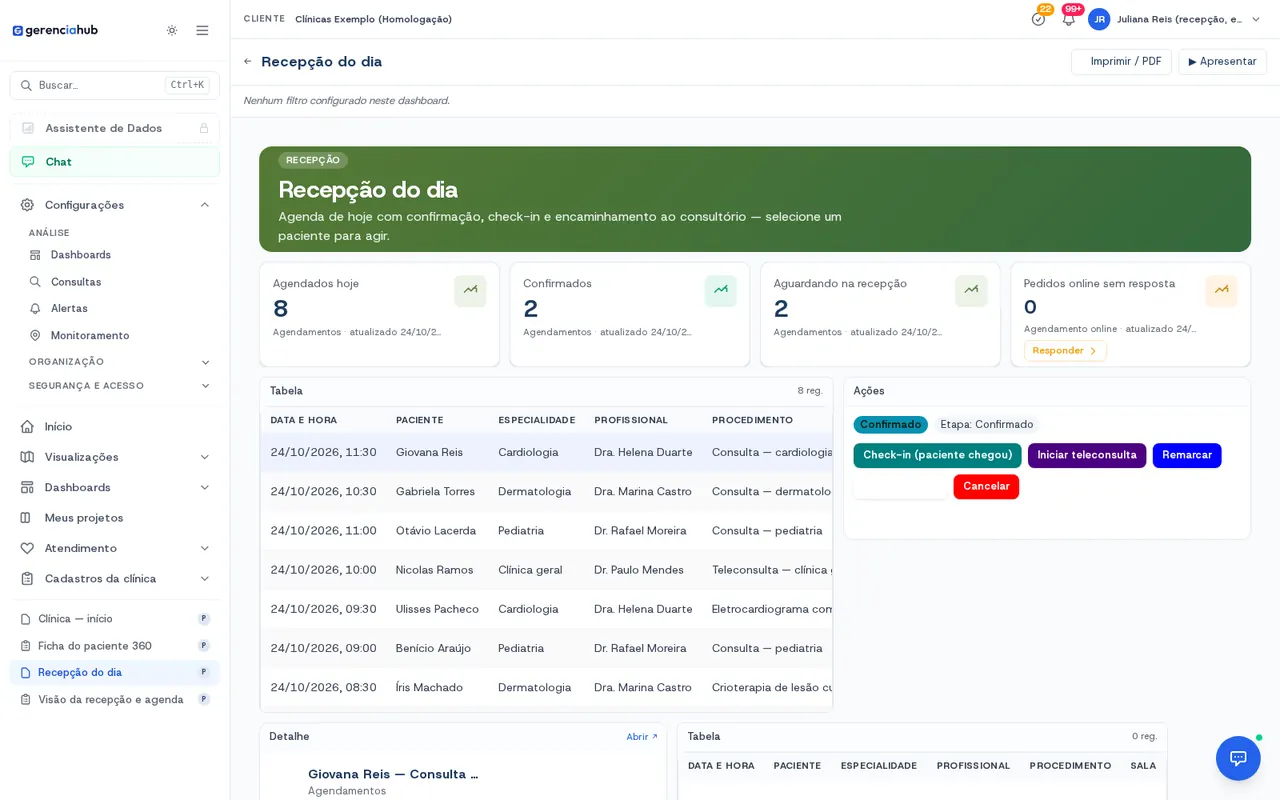The image size is (1280, 800).
Task: Open Clínica — início shortcut
Action: pyautogui.click(x=114, y=619)
